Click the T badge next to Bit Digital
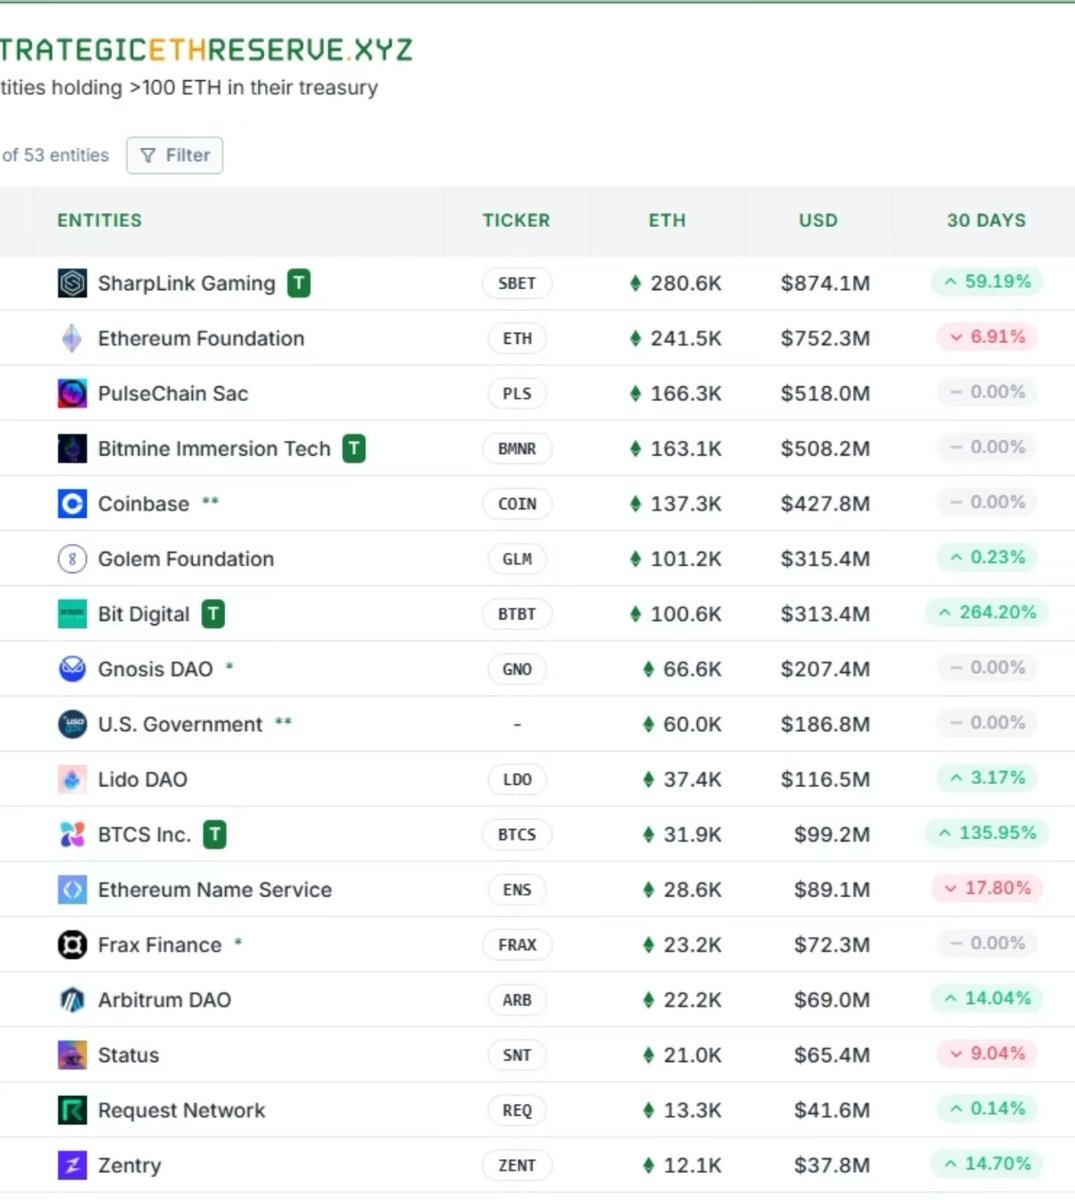Screen dimensions: 1075x1200 [x=213, y=614]
